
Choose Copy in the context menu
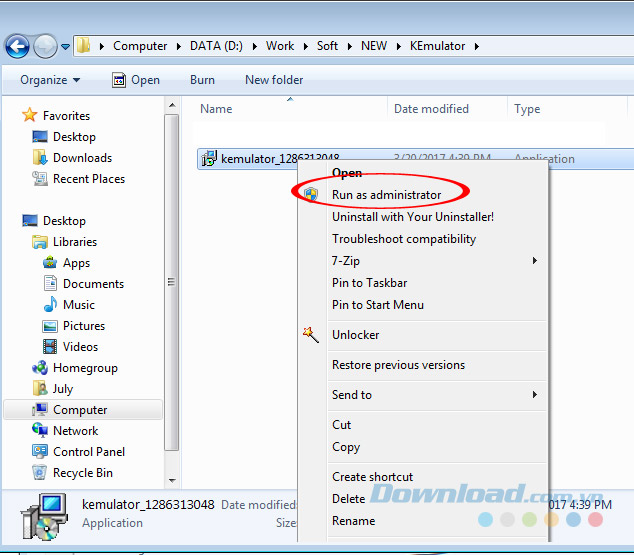[x=346, y=447]
